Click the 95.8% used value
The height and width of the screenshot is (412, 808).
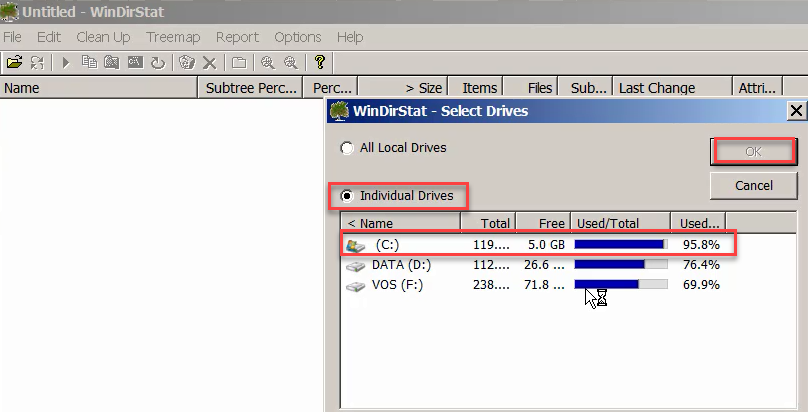pos(701,245)
